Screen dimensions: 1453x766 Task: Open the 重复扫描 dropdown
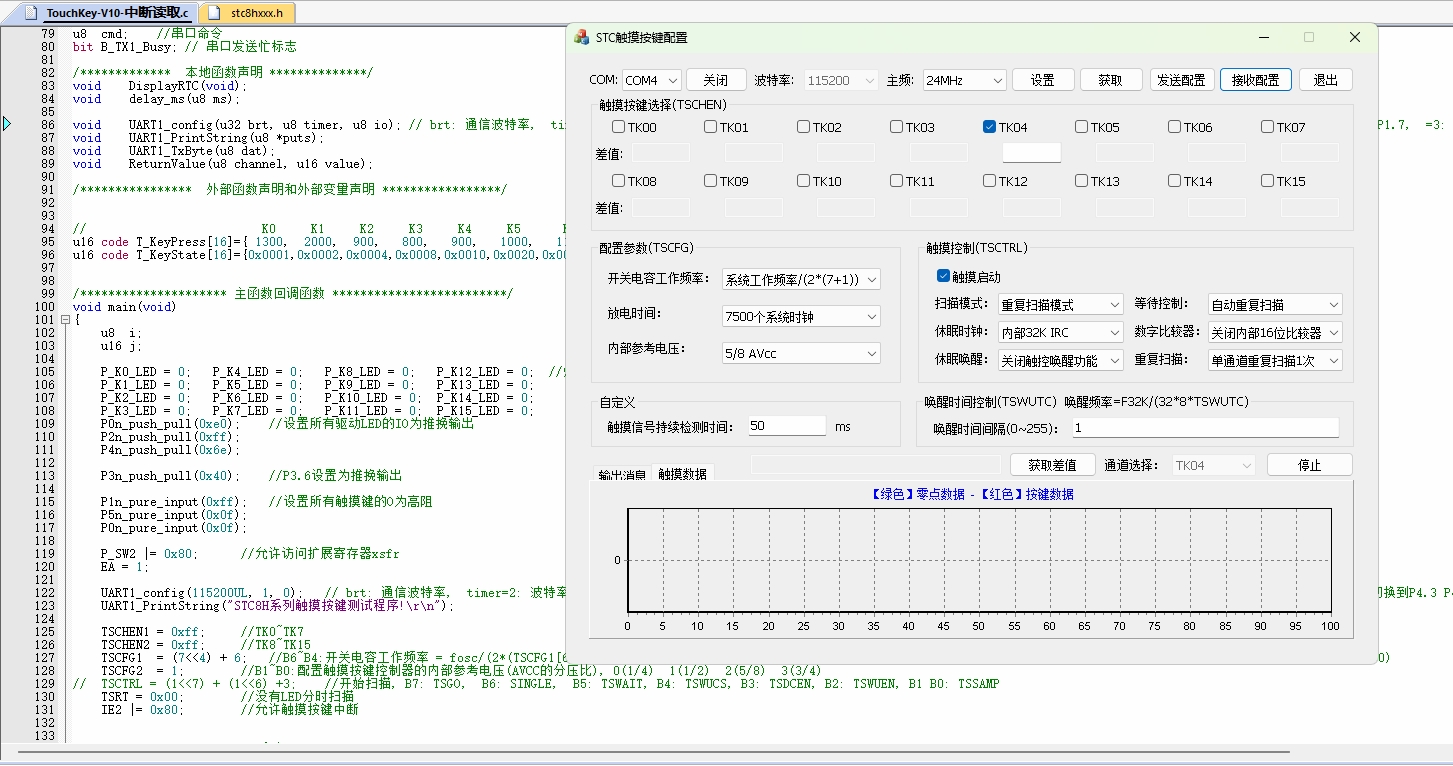click(1275, 360)
